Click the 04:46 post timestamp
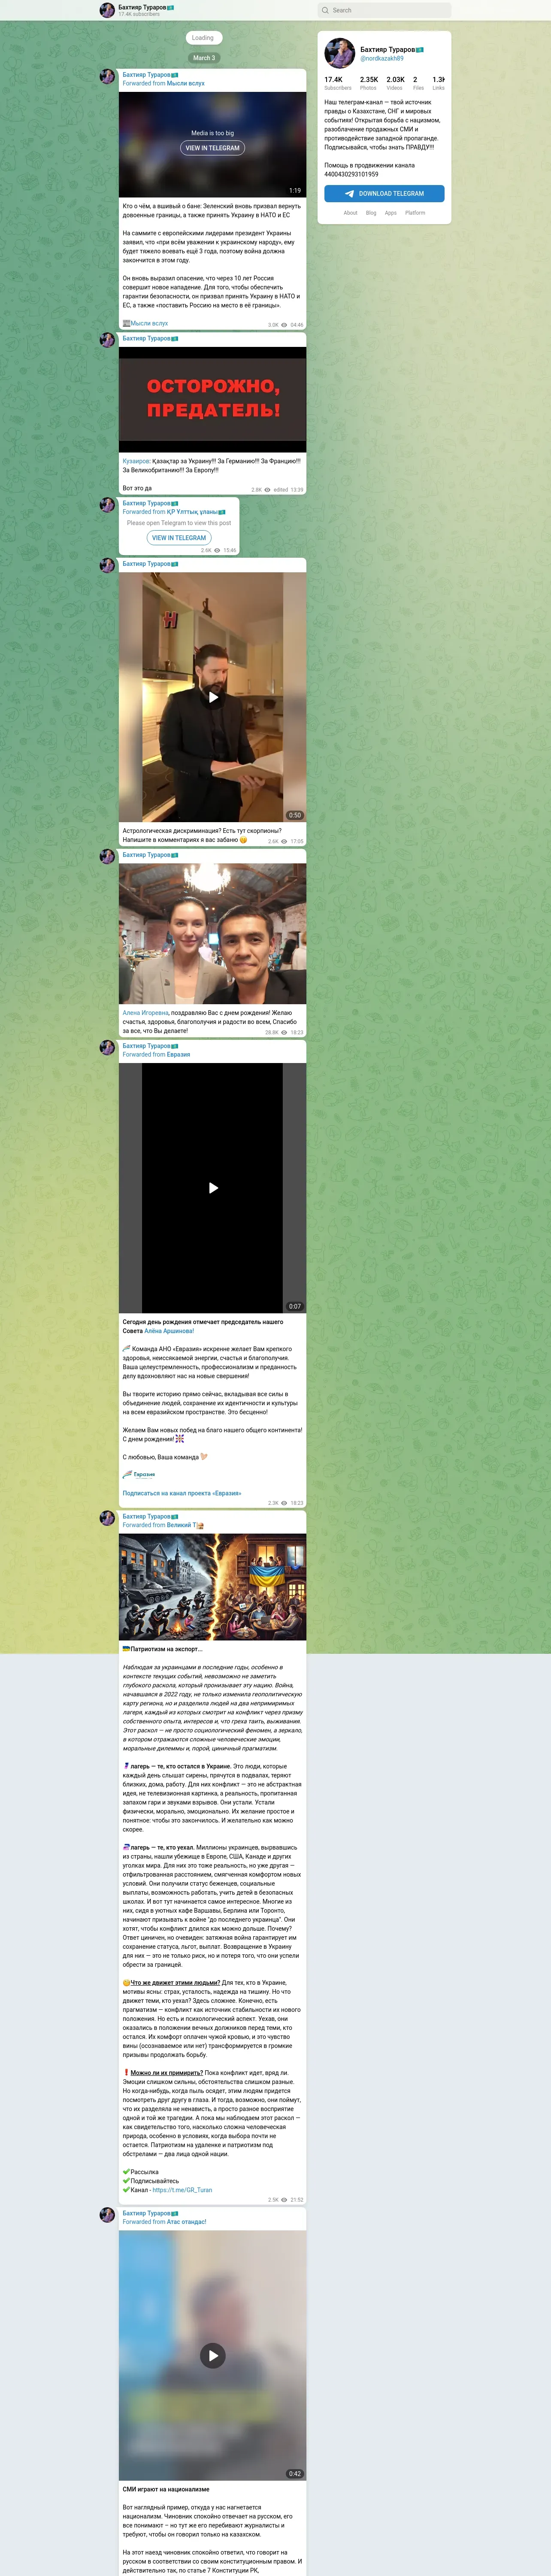Viewport: 551px width, 2576px height. pos(297,324)
